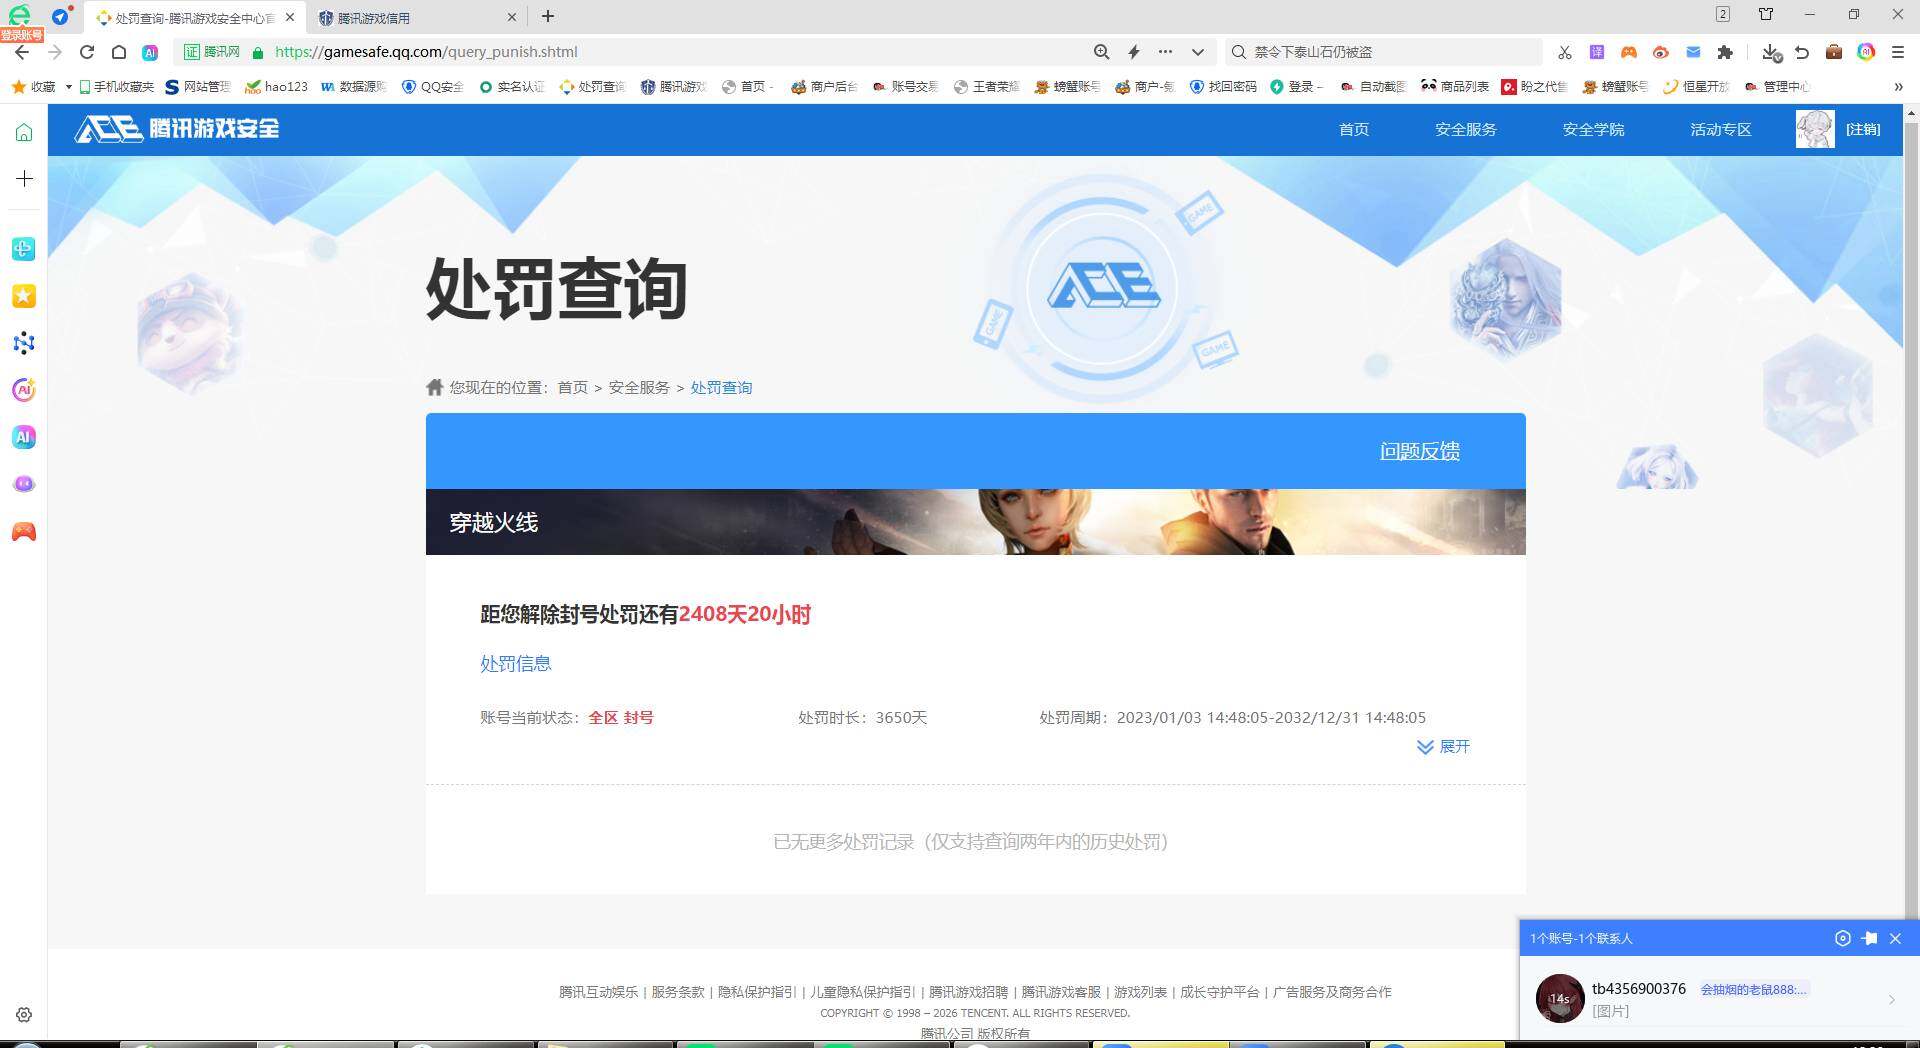
Task: Click the gamesafe.qq.com address bar URL
Action: click(426, 52)
